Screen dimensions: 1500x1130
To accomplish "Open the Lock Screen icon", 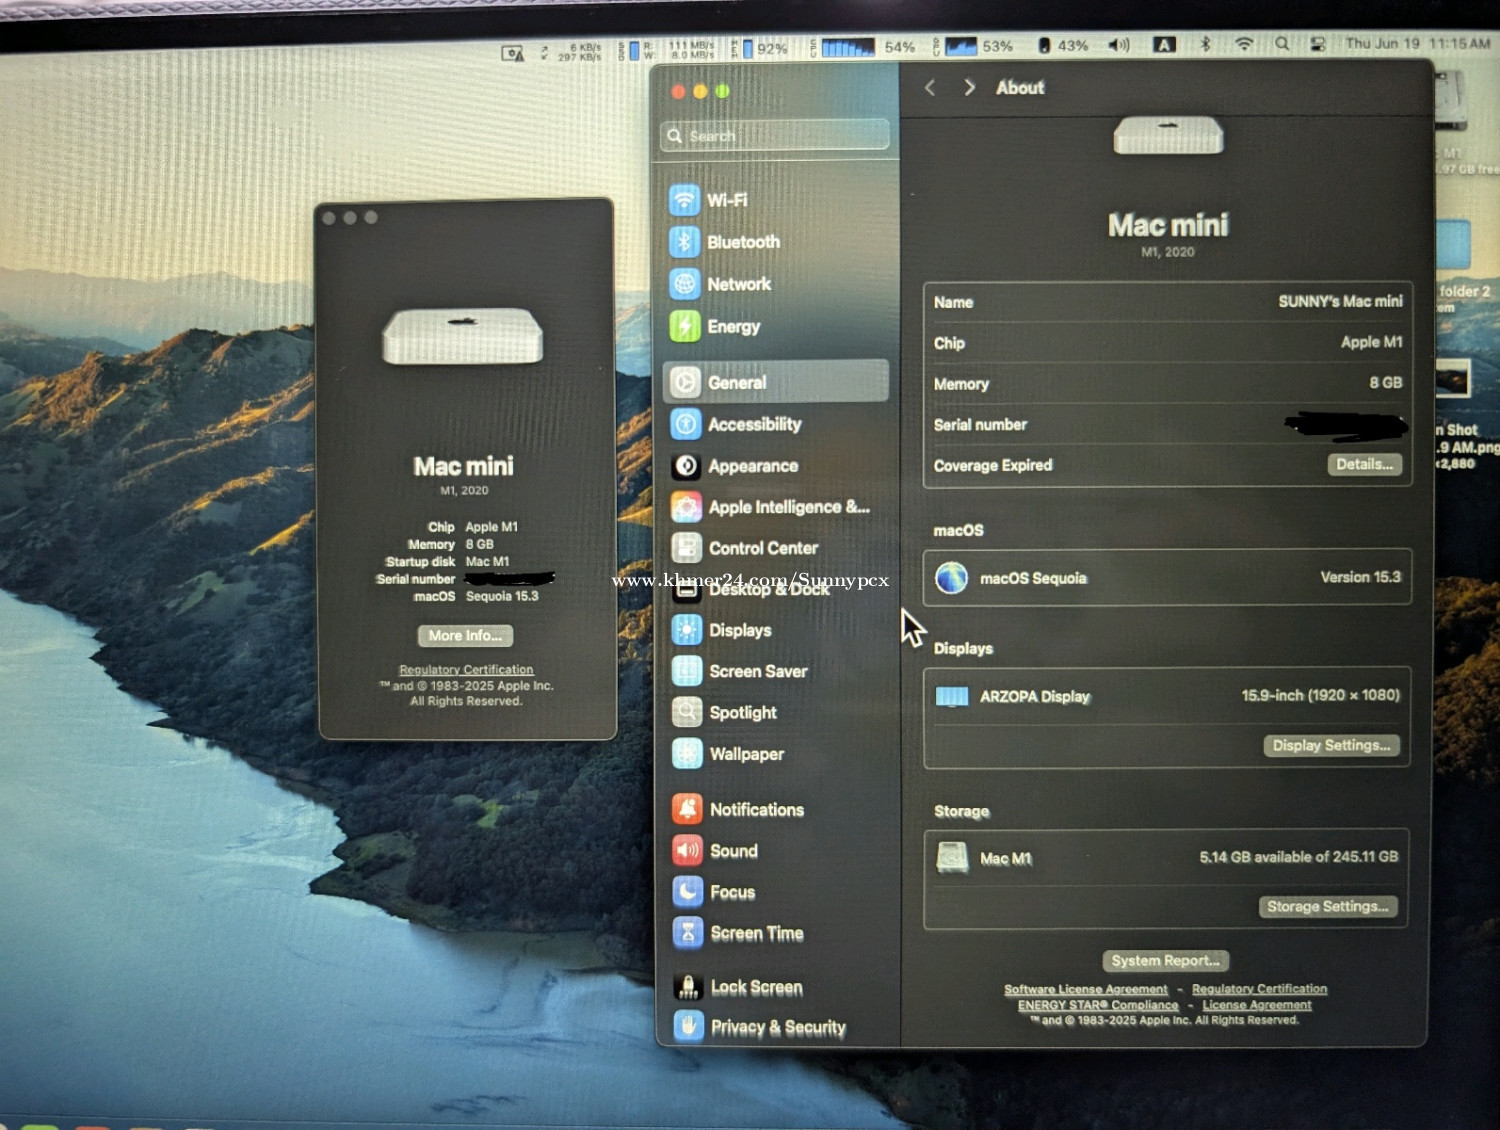I will pyautogui.click(x=688, y=987).
